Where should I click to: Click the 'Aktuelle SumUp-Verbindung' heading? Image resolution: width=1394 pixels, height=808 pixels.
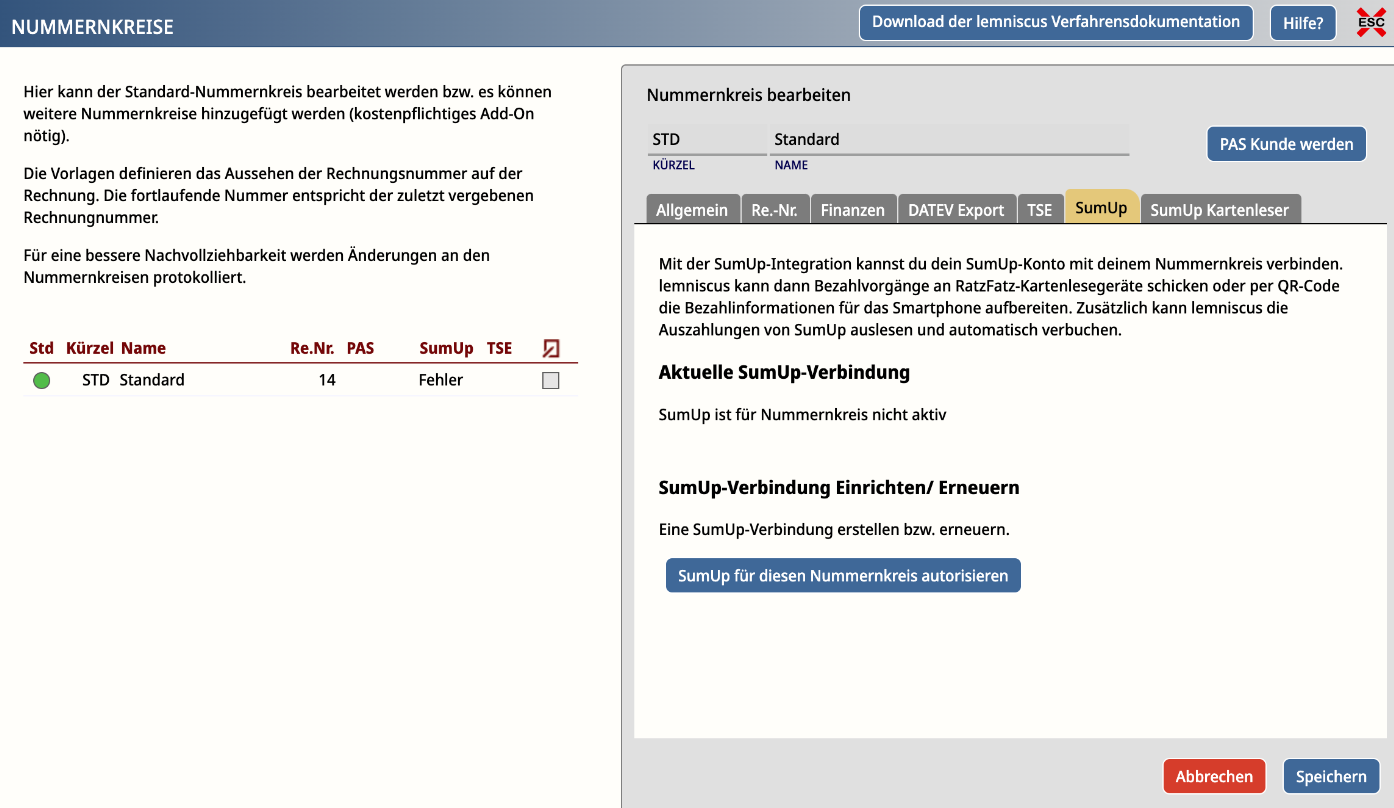click(x=784, y=372)
